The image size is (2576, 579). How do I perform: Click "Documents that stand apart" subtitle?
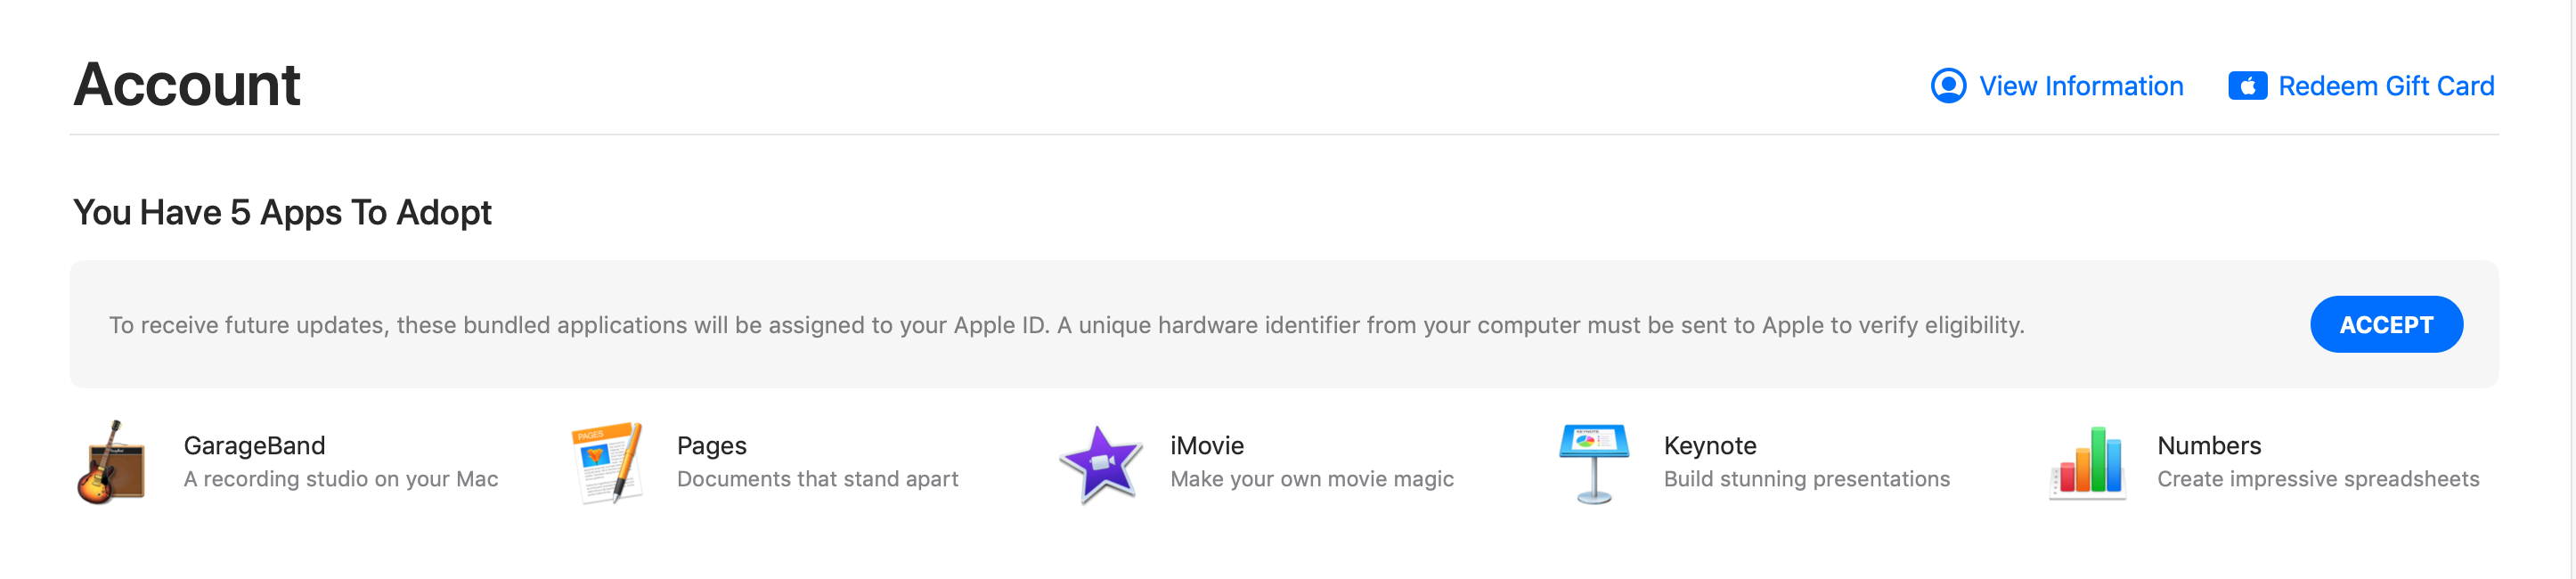[817, 479]
